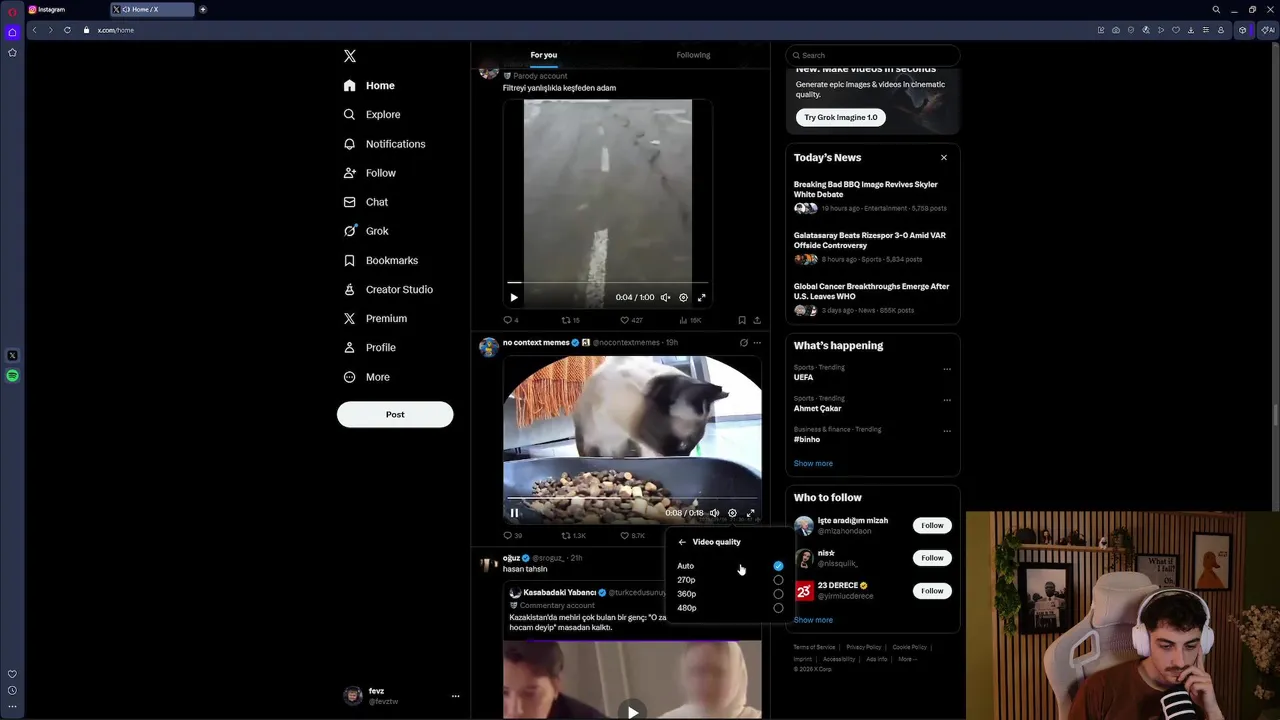The image size is (1280, 720).
Task: Open Creator Studio
Action: 388,289
